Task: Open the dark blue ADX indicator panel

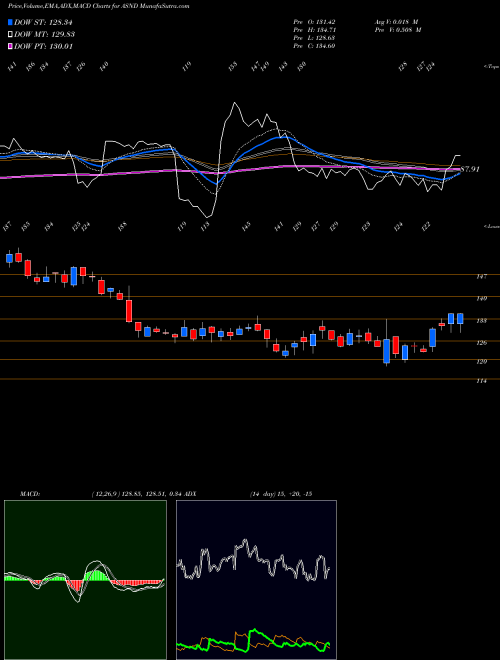Action: [x=256, y=580]
